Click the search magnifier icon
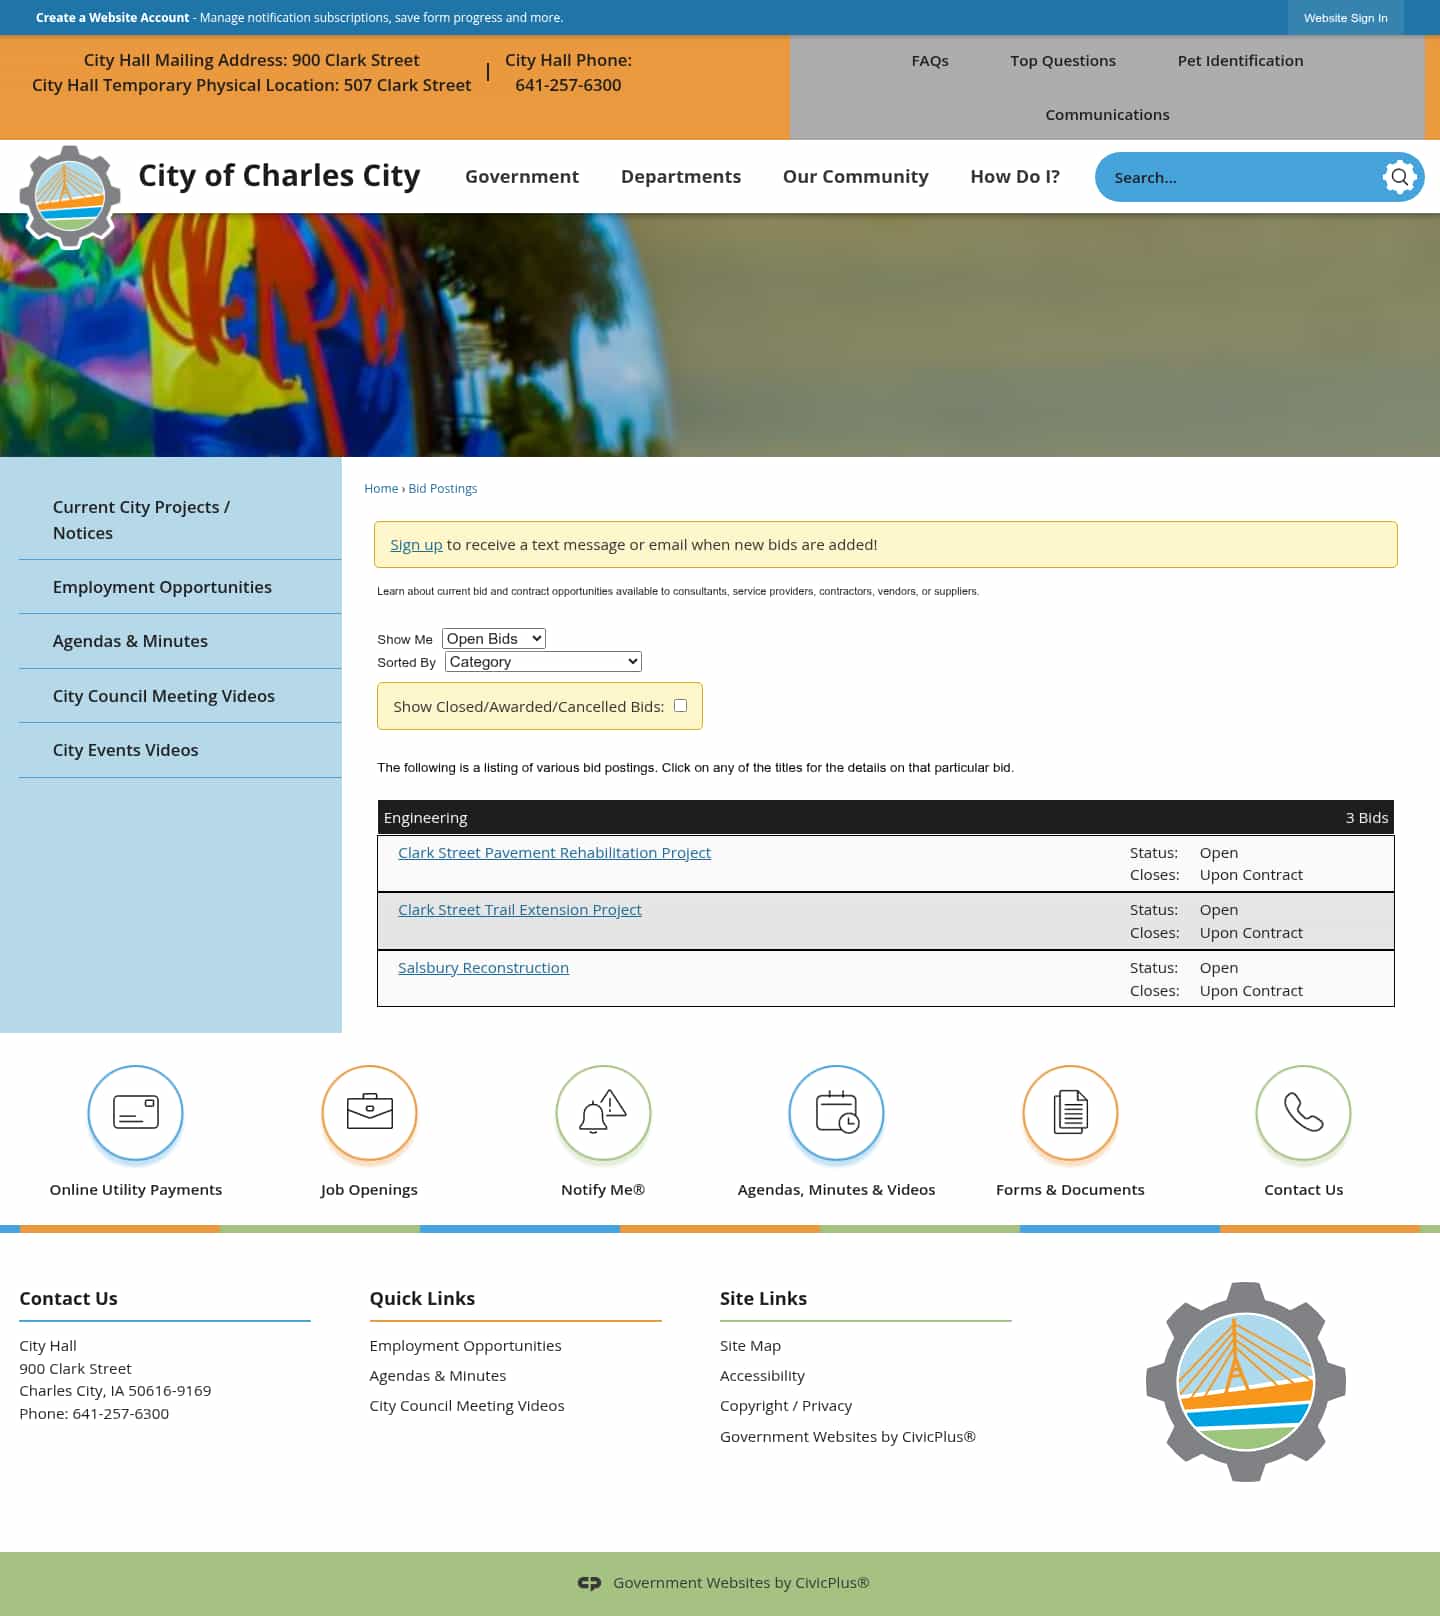The width and height of the screenshot is (1440, 1616). click(x=1399, y=177)
